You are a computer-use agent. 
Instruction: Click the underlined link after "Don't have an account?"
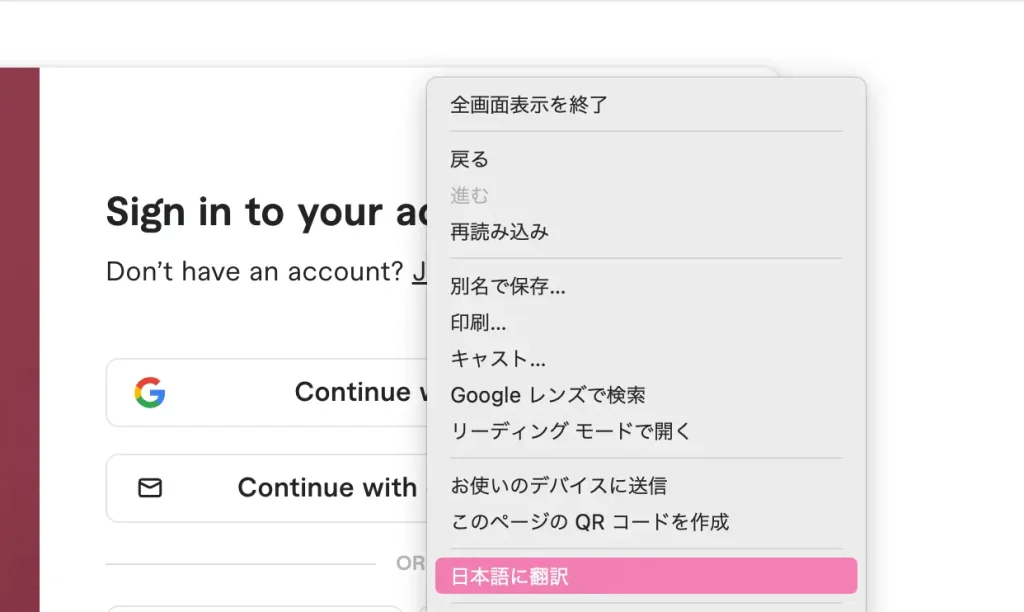tap(420, 272)
